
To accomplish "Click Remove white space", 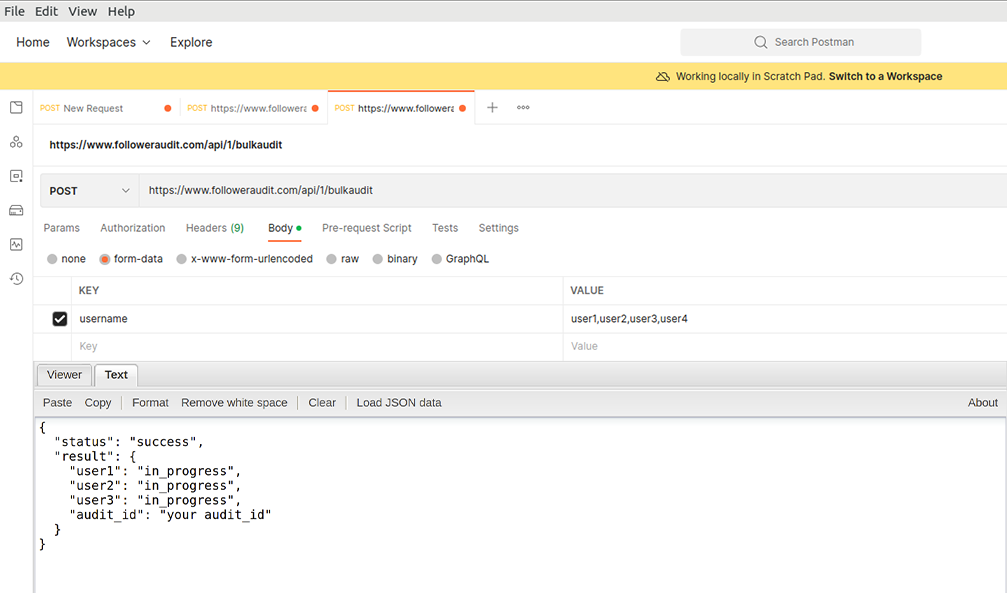I will [x=234, y=403].
